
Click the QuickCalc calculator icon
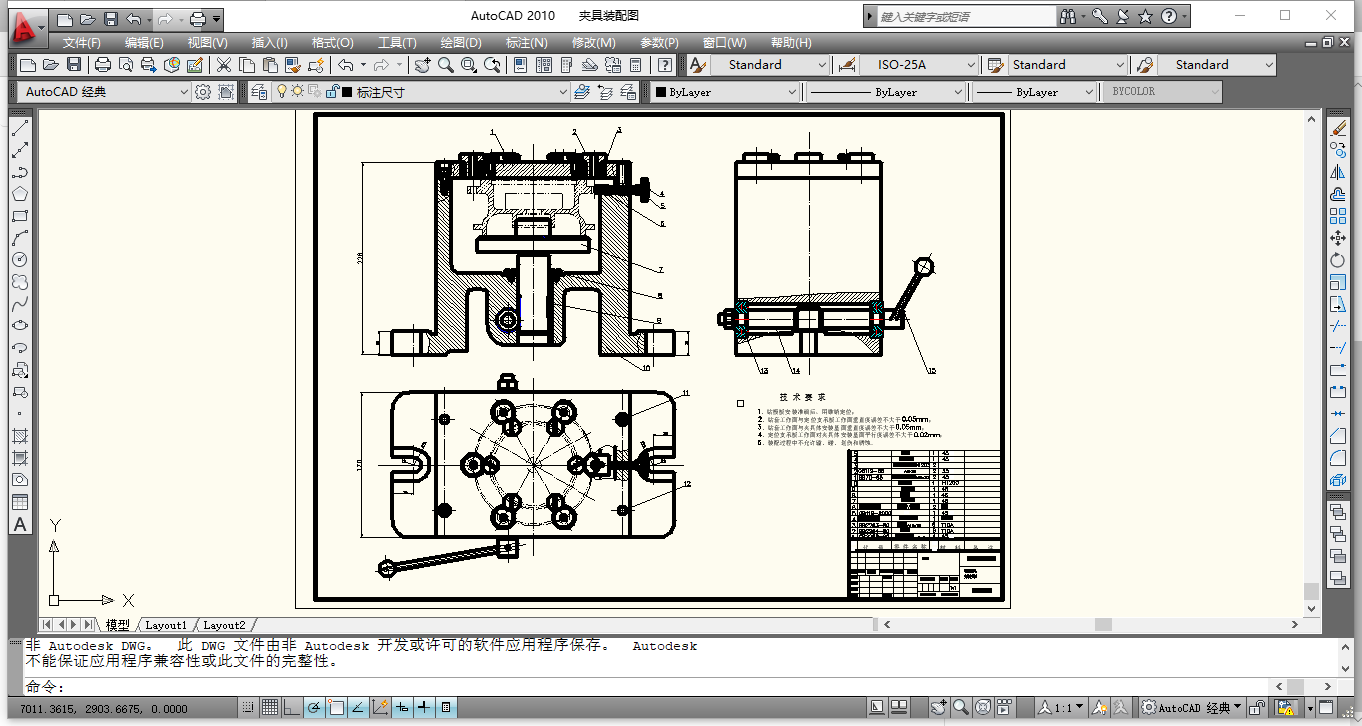coord(635,65)
